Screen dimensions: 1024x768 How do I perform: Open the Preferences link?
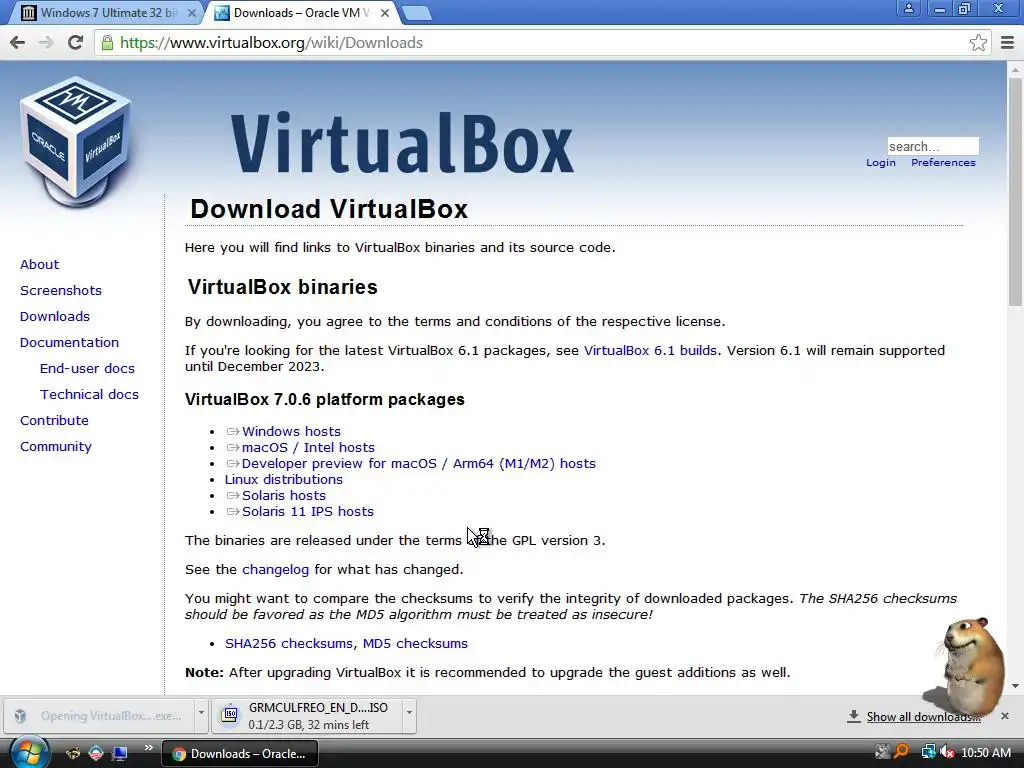coord(943,163)
